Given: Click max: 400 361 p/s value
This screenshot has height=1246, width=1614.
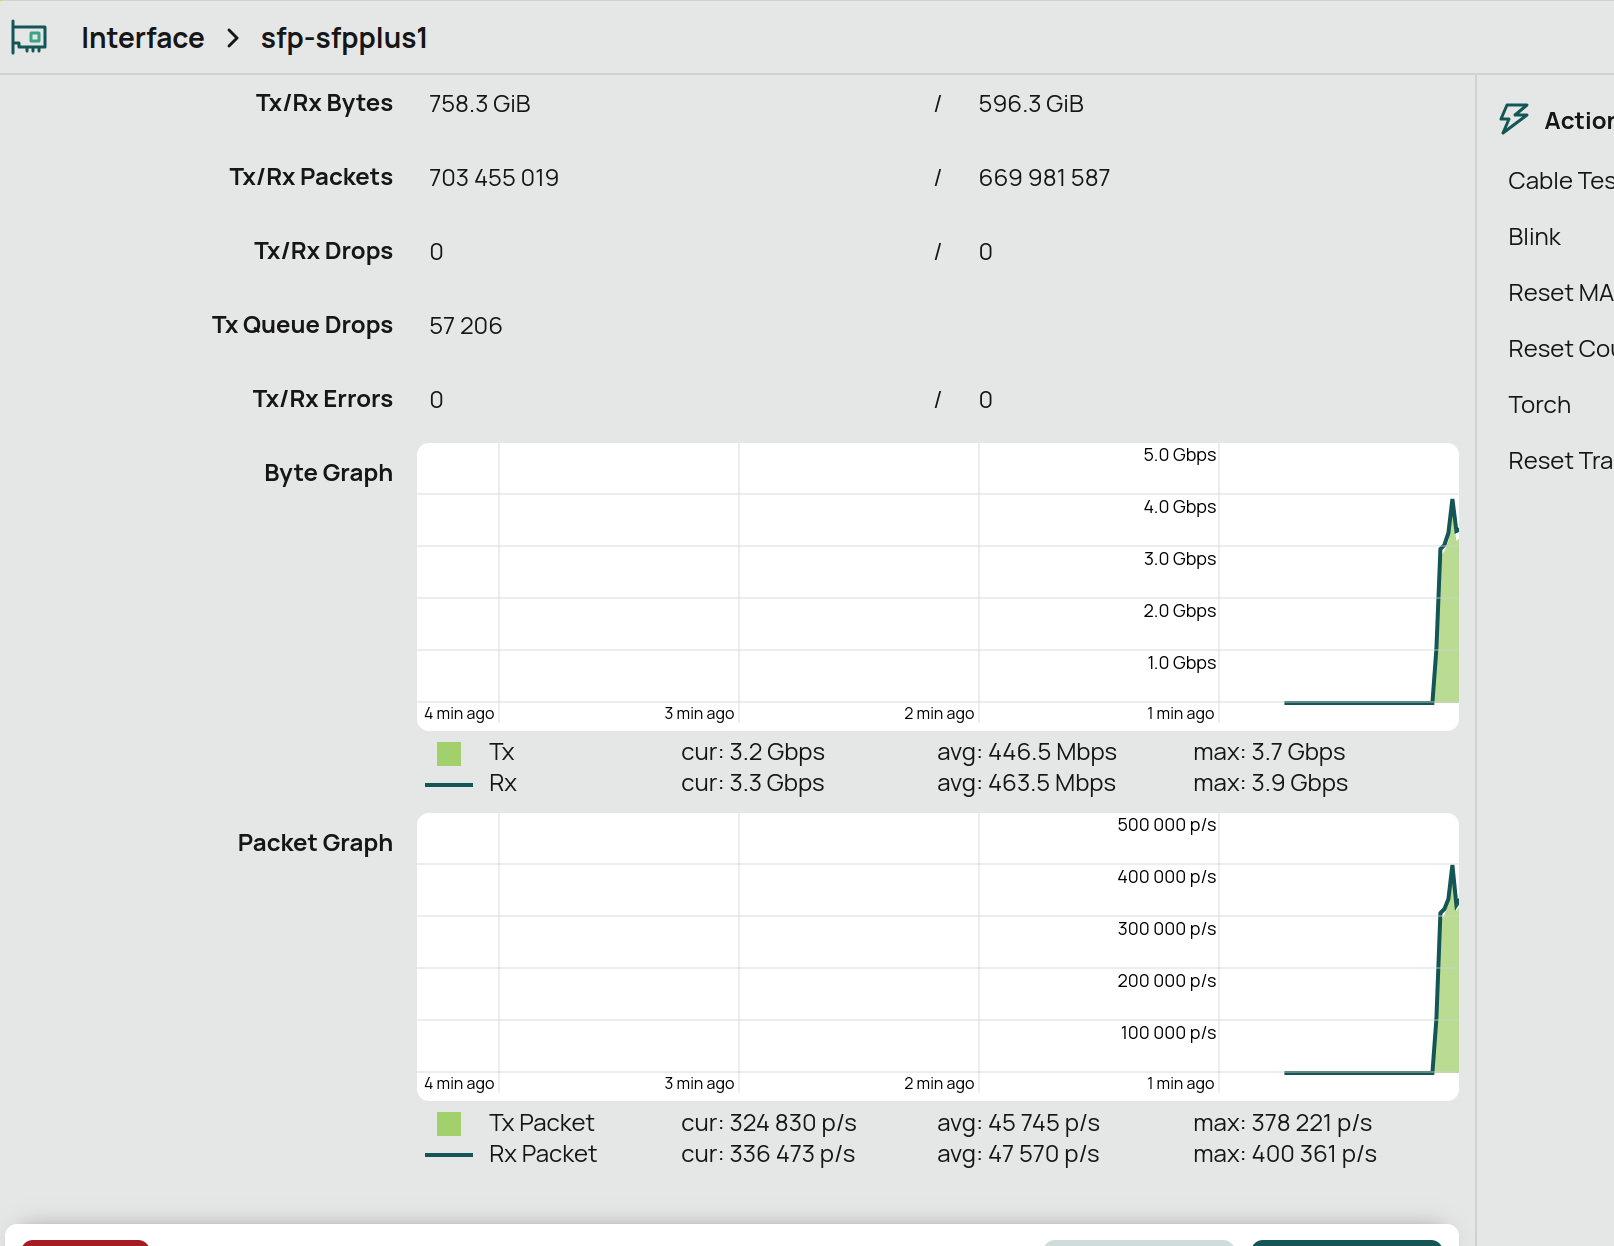Looking at the screenshot, I should coord(1285,1154).
